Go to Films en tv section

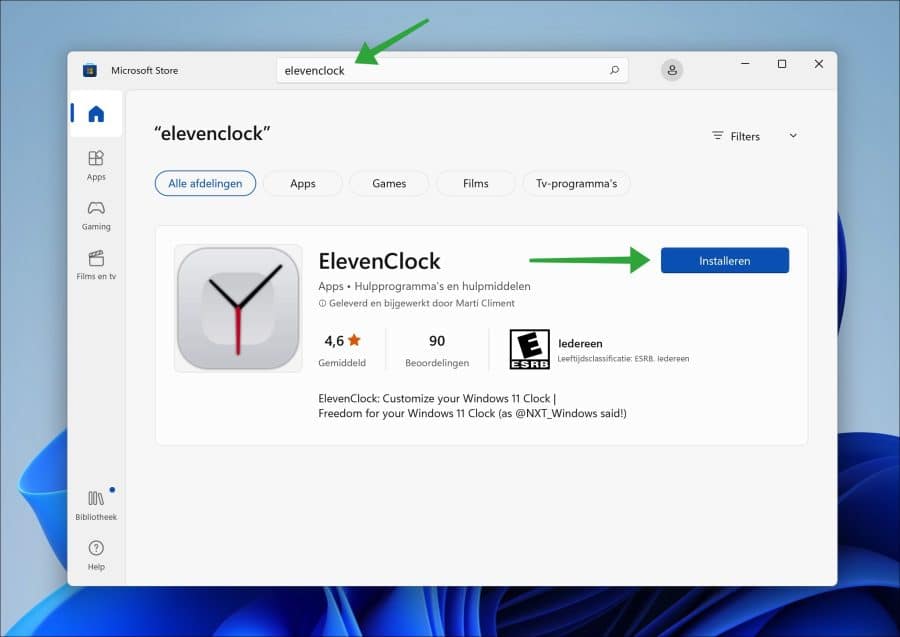tap(95, 263)
